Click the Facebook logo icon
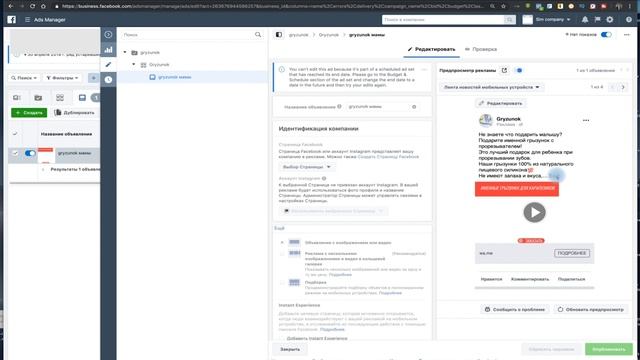This screenshot has height=360, width=640. coord(11,20)
